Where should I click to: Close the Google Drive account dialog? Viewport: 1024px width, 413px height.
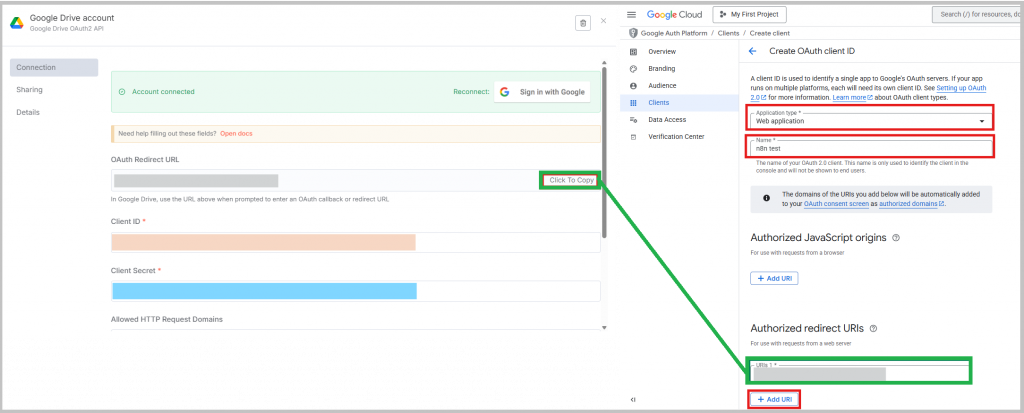click(603, 22)
